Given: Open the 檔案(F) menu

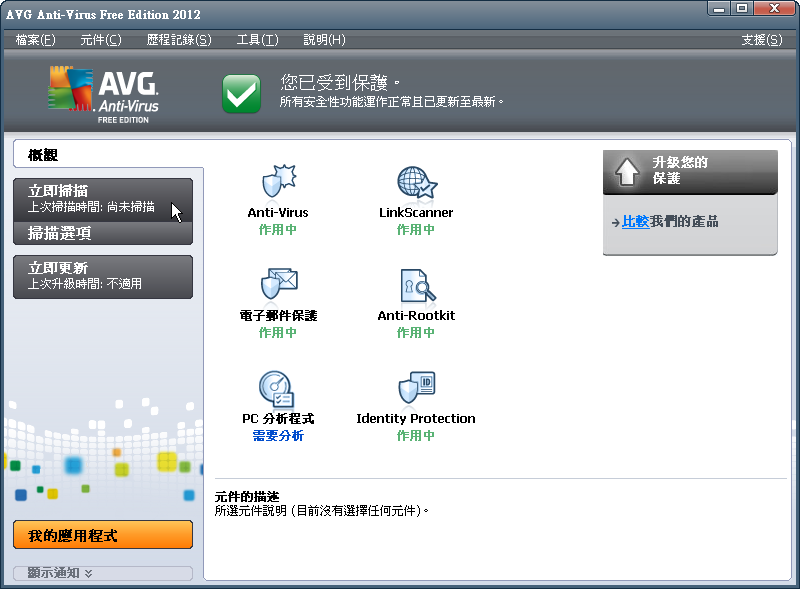Looking at the screenshot, I should click(35, 40).
